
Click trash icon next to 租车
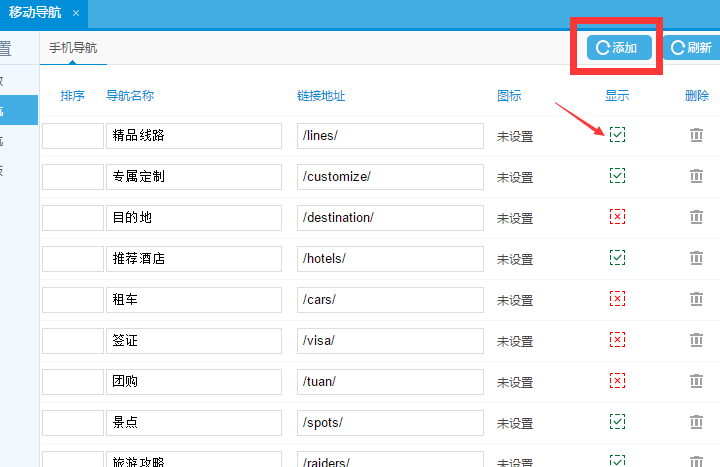point(696,299)
